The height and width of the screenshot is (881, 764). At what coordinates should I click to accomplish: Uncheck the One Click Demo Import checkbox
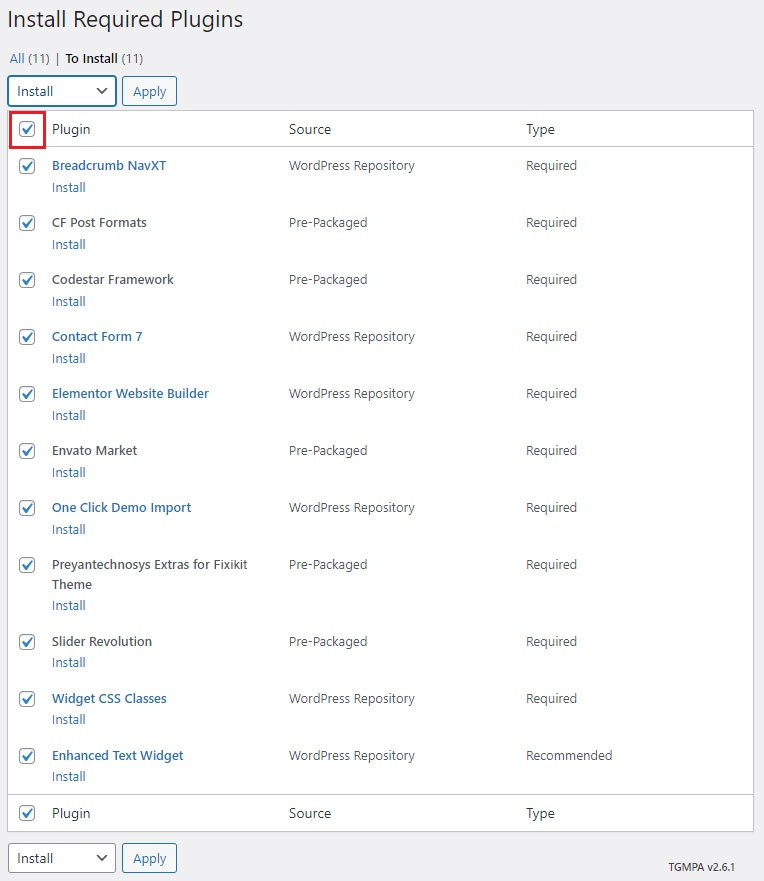[27, 508]
